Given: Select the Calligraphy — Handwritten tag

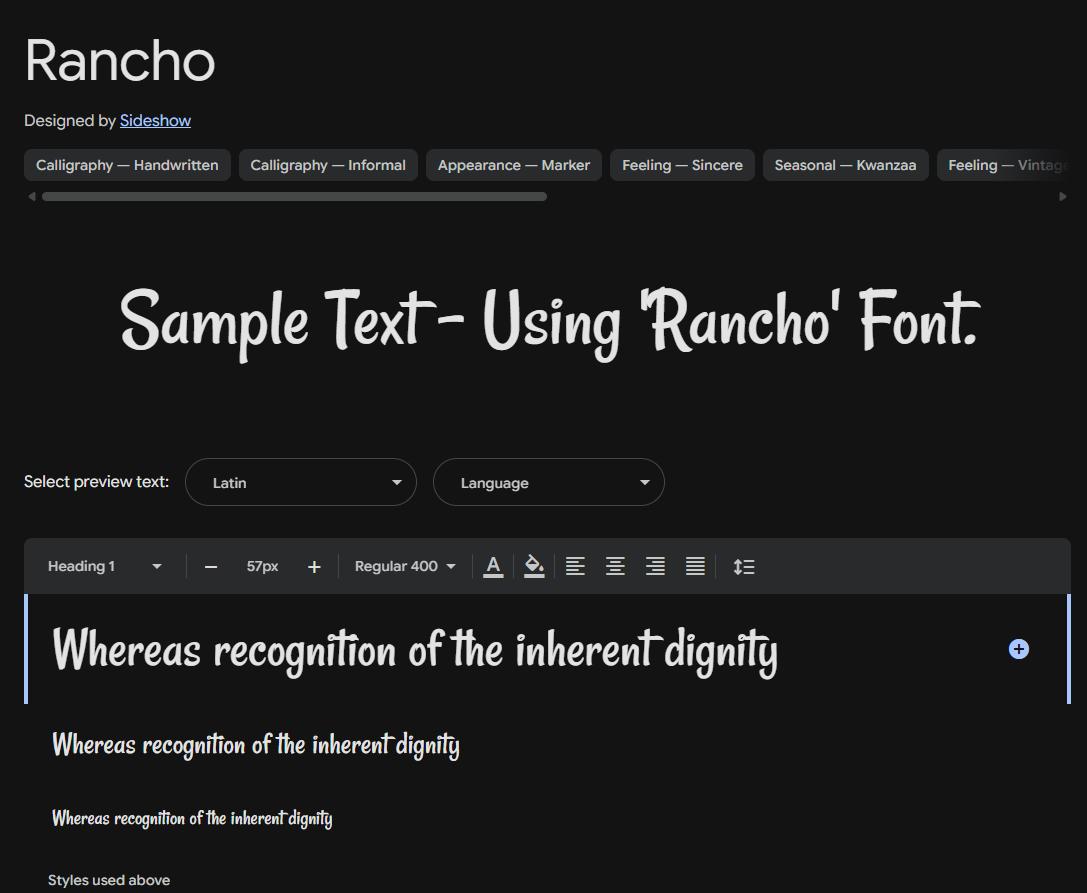Looking at the screenshot, I should pyautogui.click(x=128, y=165).
